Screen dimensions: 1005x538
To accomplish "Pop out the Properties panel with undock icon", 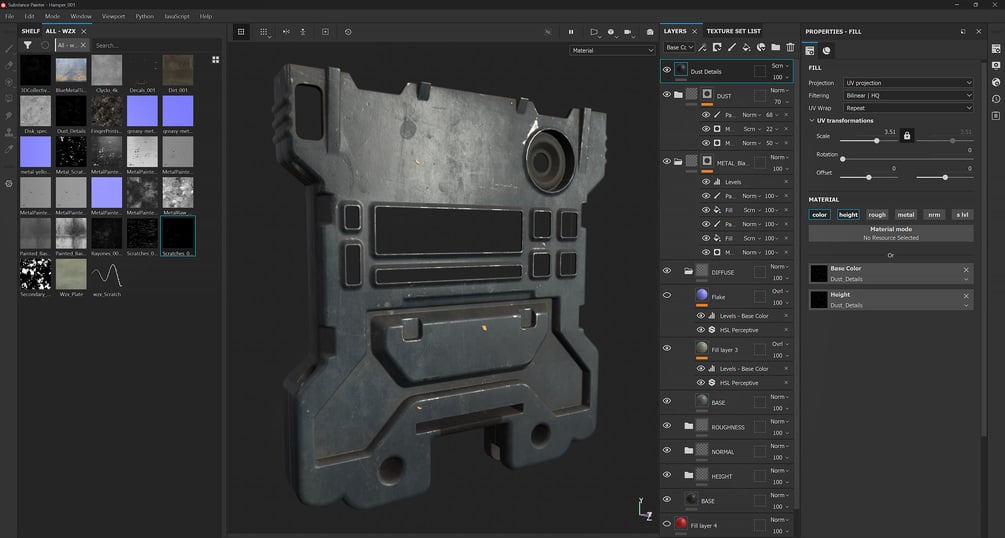I will click(963, 31).
